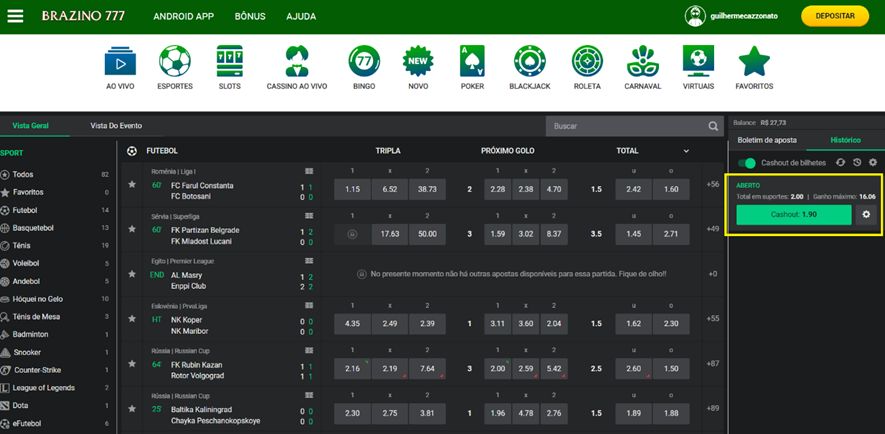Open bet slip settings gear icon
This screenshot has height=434, width=885.
tap(873, 163)
